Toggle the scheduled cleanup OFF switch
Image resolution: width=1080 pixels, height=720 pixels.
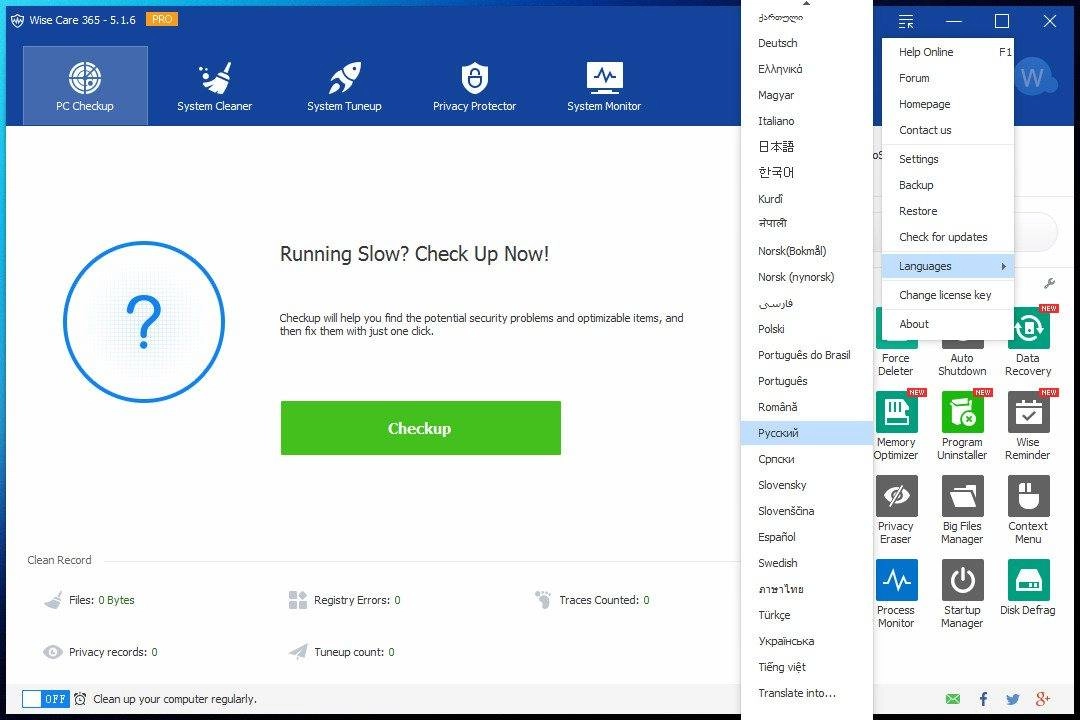tap(45, 699)
